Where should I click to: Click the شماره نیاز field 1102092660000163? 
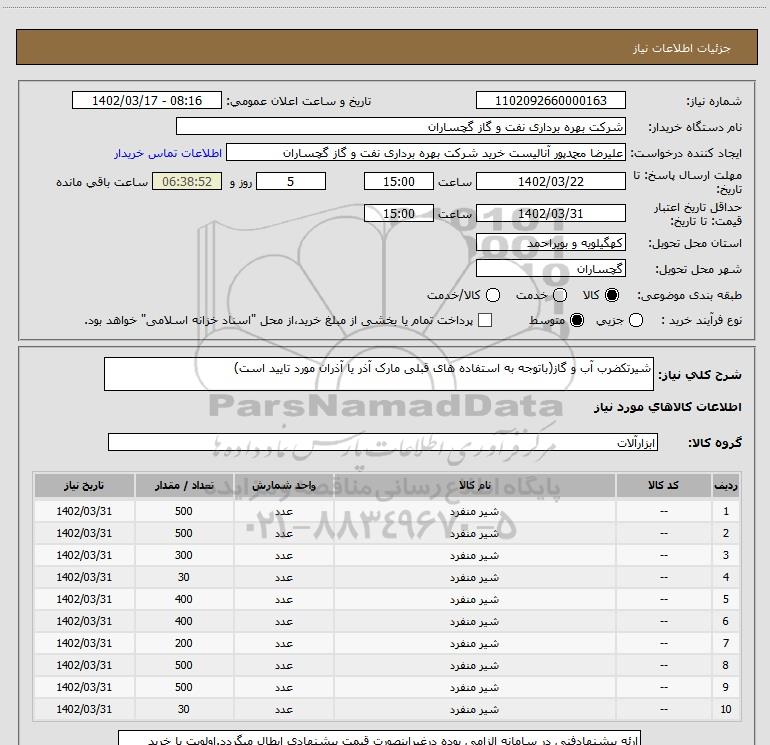coord(550,100)
